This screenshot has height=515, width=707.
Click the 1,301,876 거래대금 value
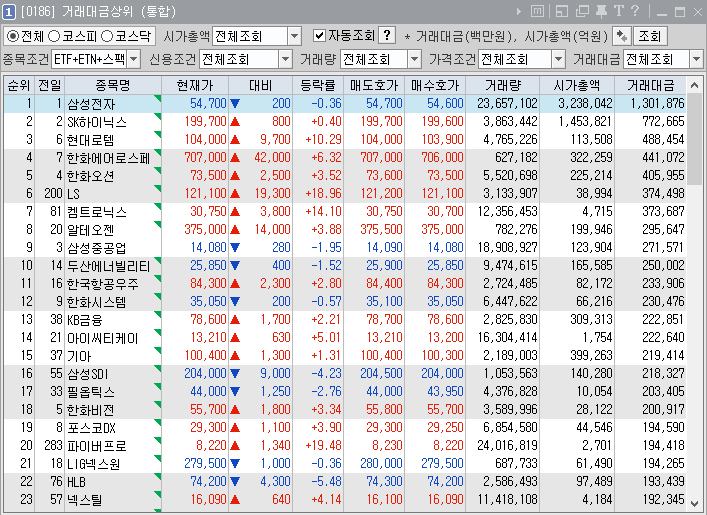[657, 104]
